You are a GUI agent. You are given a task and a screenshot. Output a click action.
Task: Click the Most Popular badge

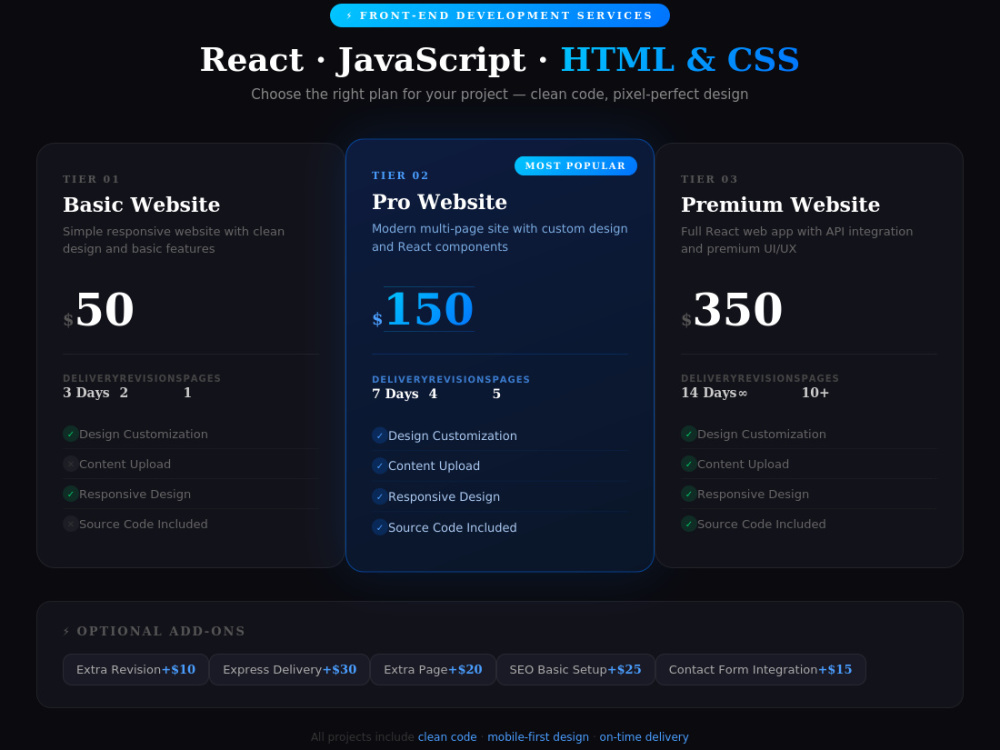(x=575, y=166)
